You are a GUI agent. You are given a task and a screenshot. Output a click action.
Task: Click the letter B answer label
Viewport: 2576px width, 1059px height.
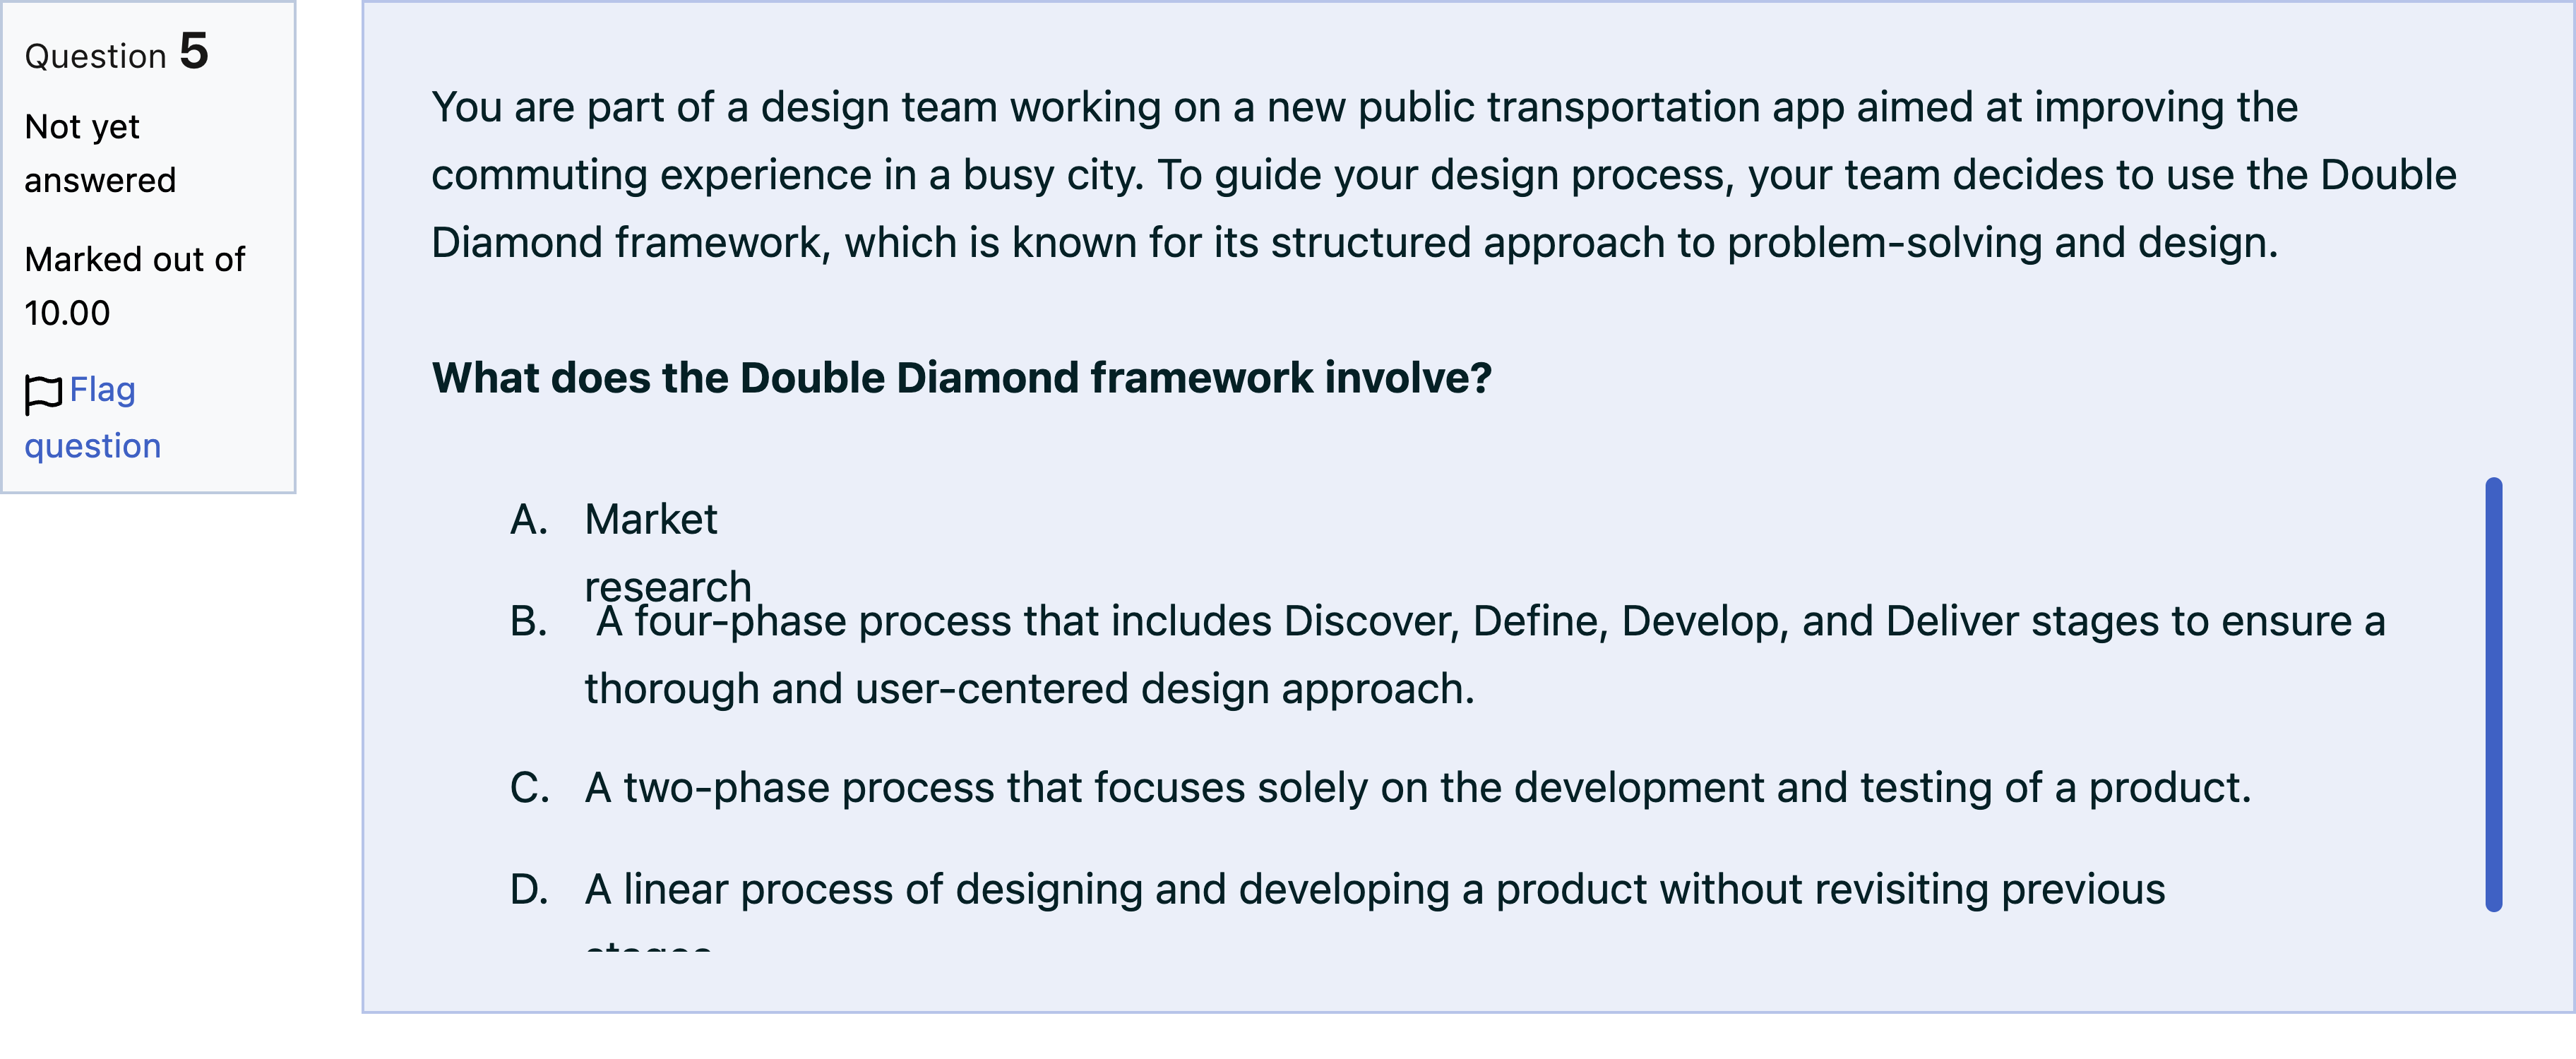point(529,622)
